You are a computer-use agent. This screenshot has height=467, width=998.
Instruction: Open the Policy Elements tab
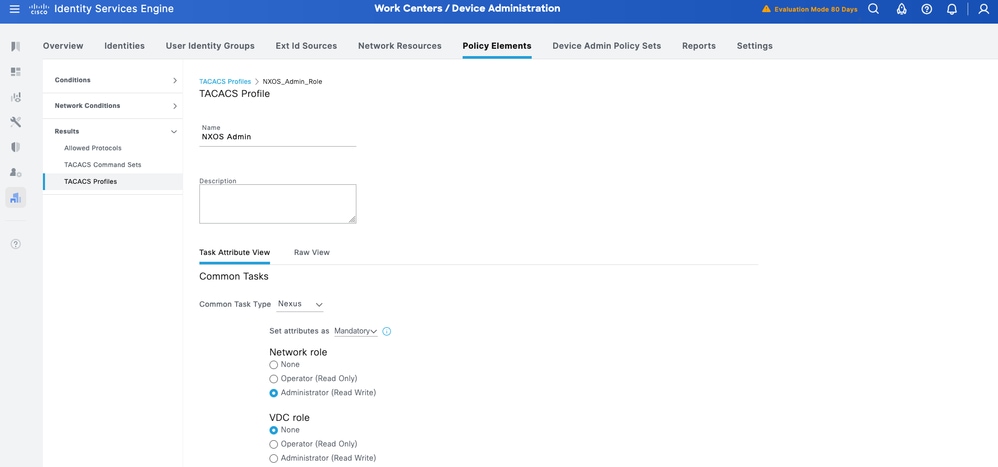[x=497, y=46]
